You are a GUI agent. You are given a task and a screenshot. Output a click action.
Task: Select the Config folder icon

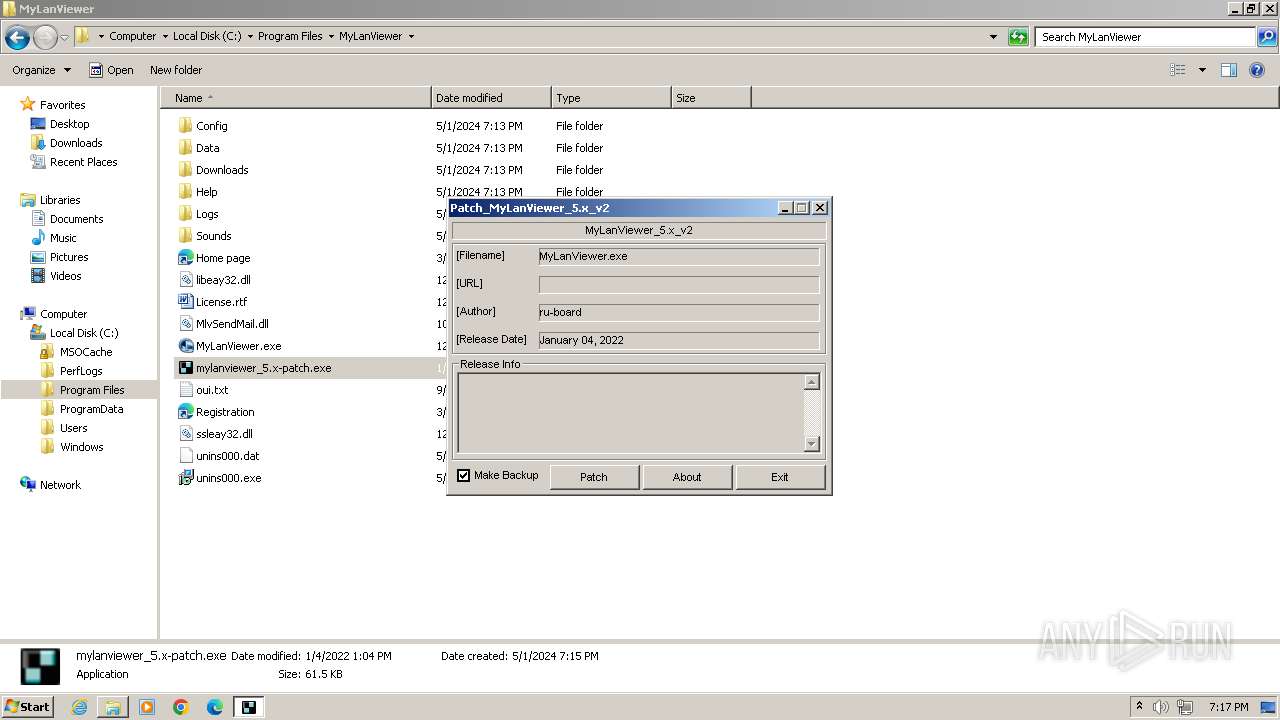tap(185, 126)
